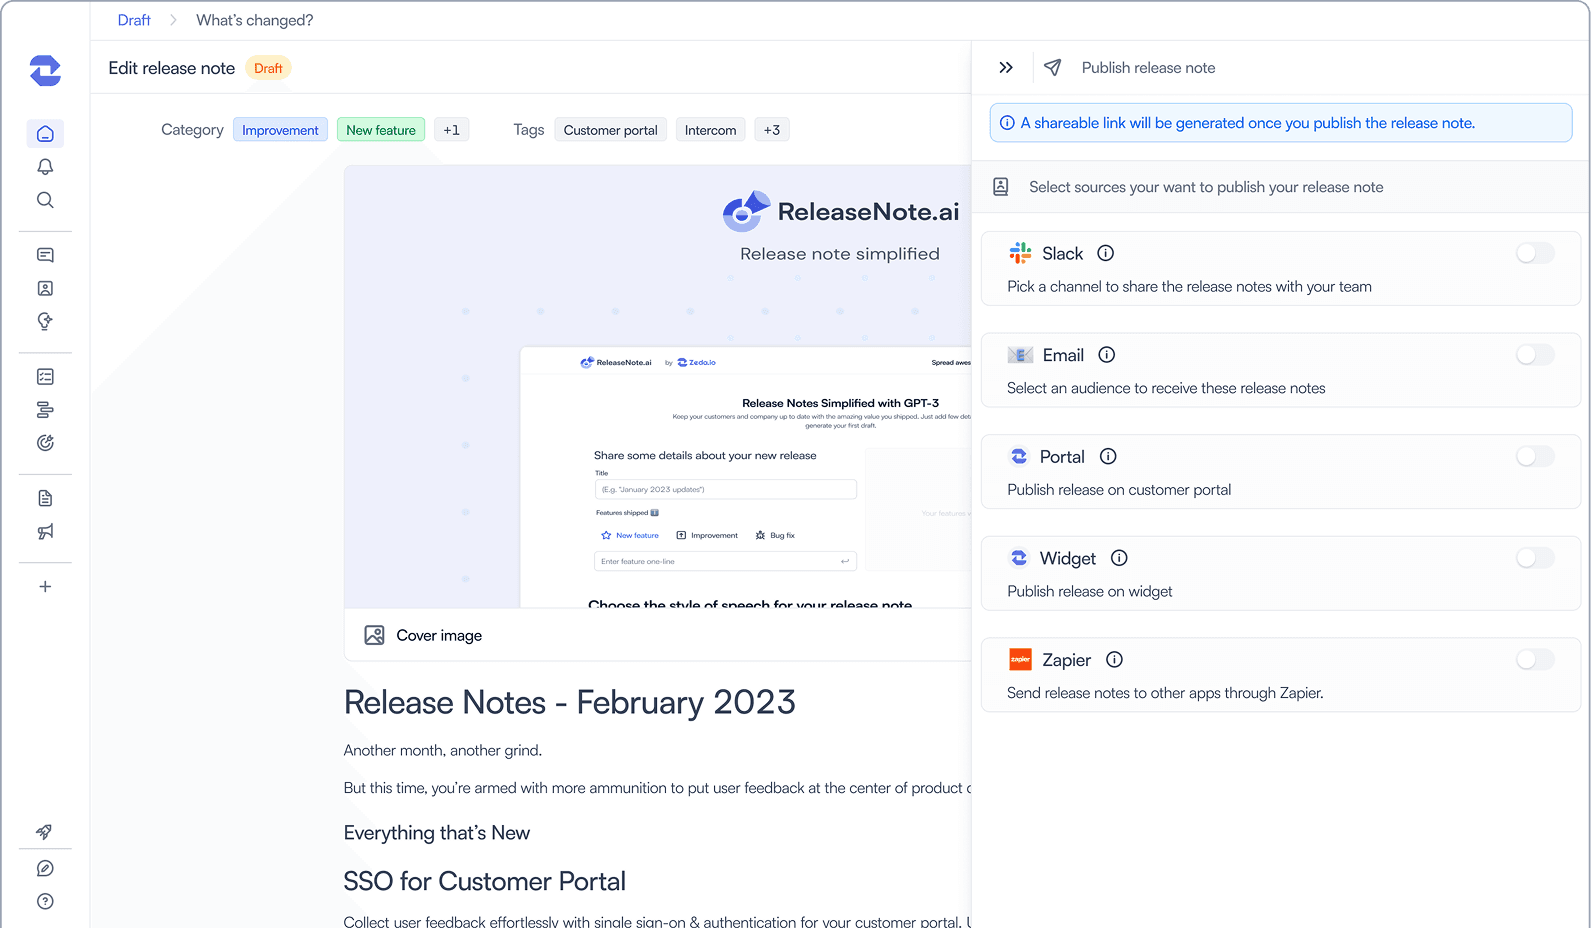Viewport: 1591px width, 928px height.
Task: Click the Publish release note header text
Action: tap(1149, 68)
